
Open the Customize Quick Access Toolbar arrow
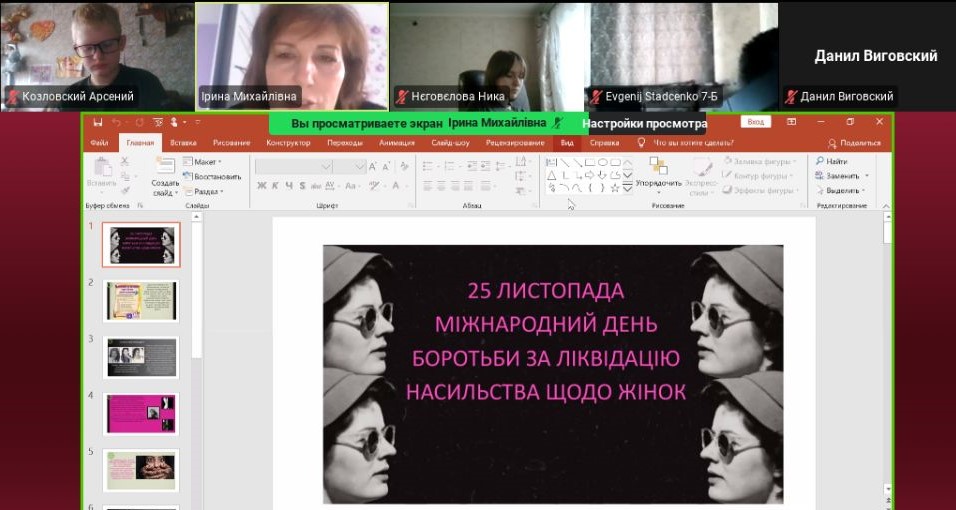198,122
